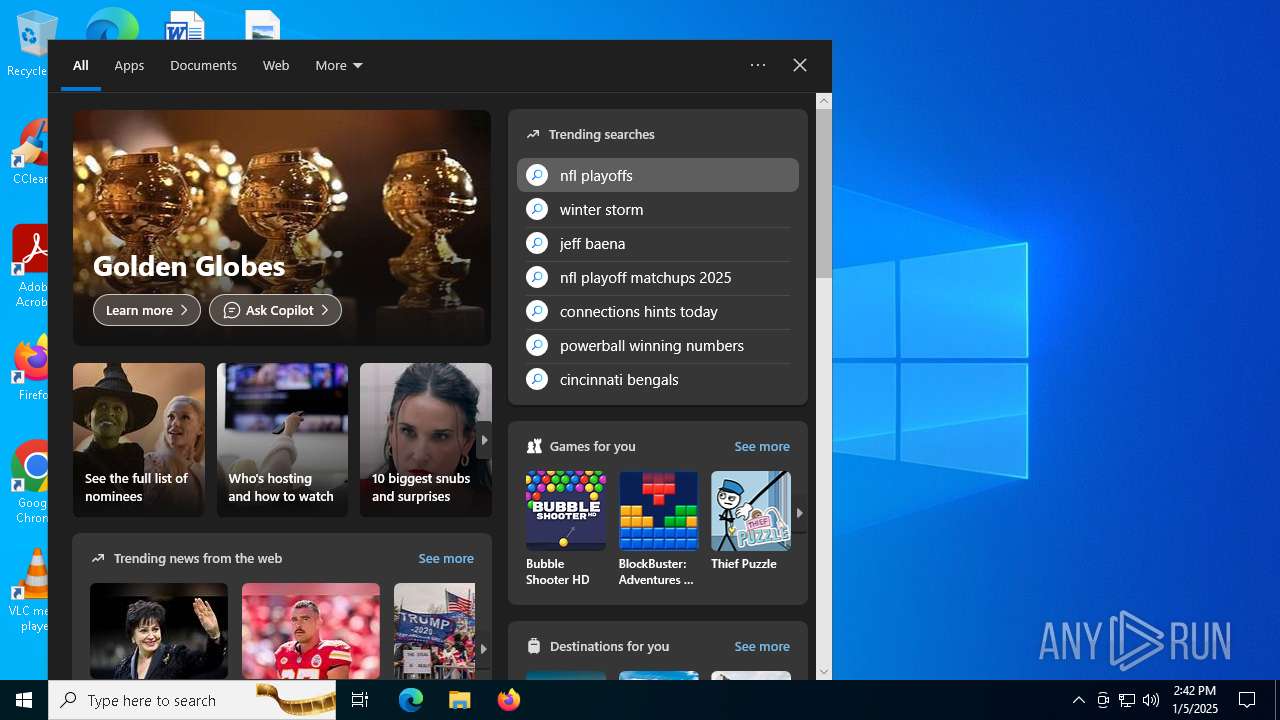This screenshot has height=720, width=1280.
Task: Switch to the Apps tab
Action: (129, 65)
